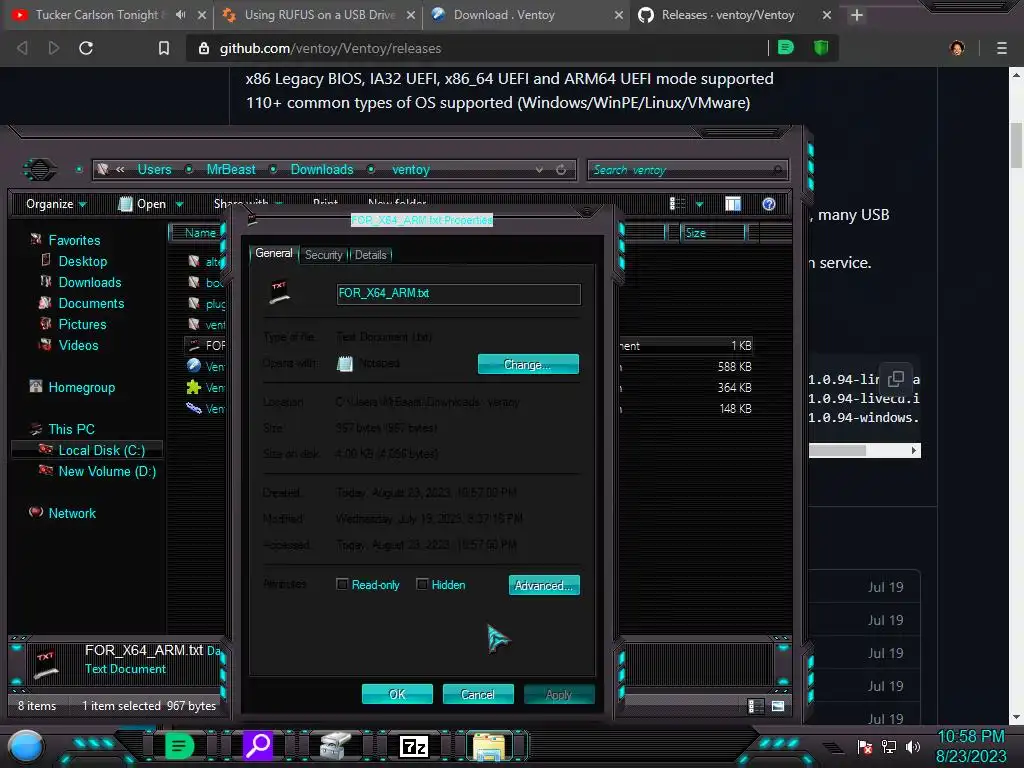Screen dimensions: 1024x768
Task: Open Network in the navigation pane
Action: [71, 513]
